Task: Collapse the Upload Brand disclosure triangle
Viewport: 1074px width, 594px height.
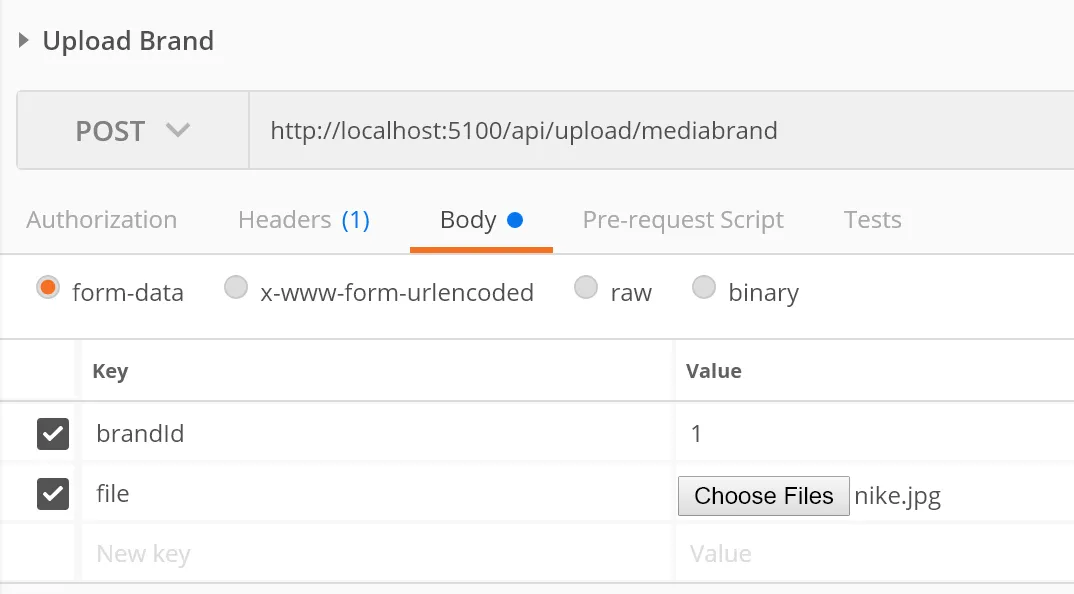Action: pyautogui.click(x=24, y=41)
